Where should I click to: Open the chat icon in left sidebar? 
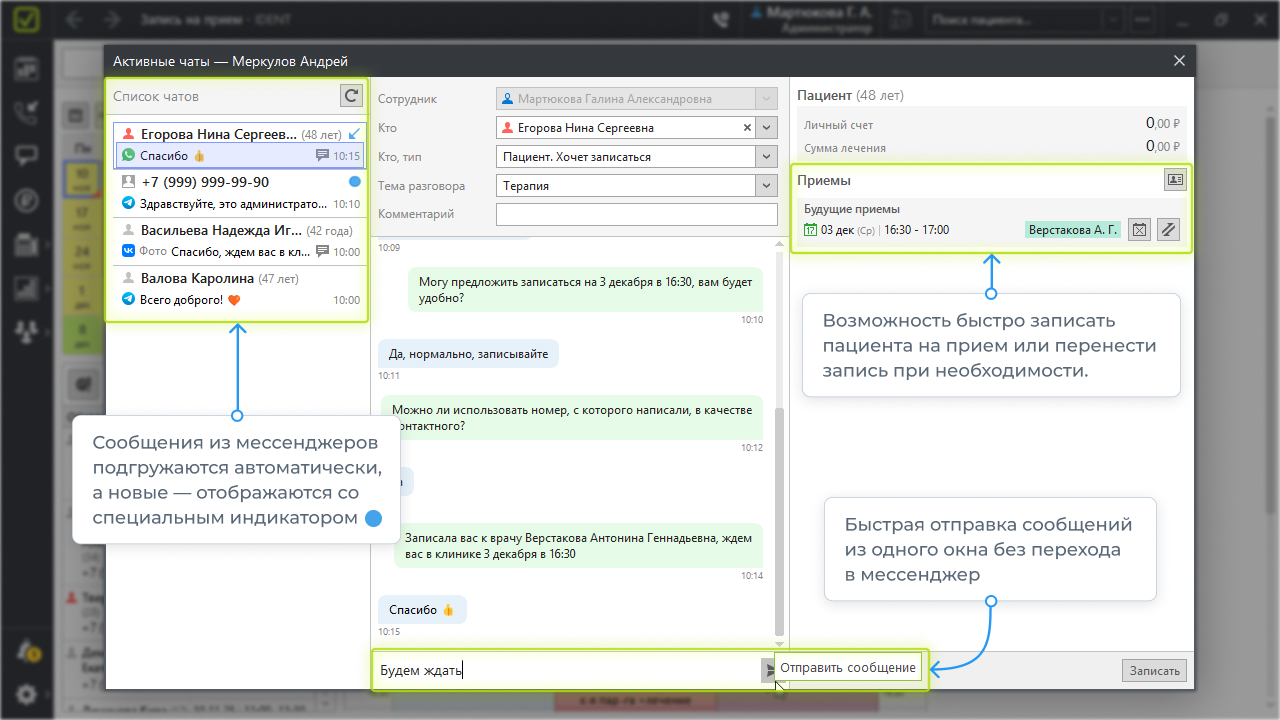coord(26,156)
